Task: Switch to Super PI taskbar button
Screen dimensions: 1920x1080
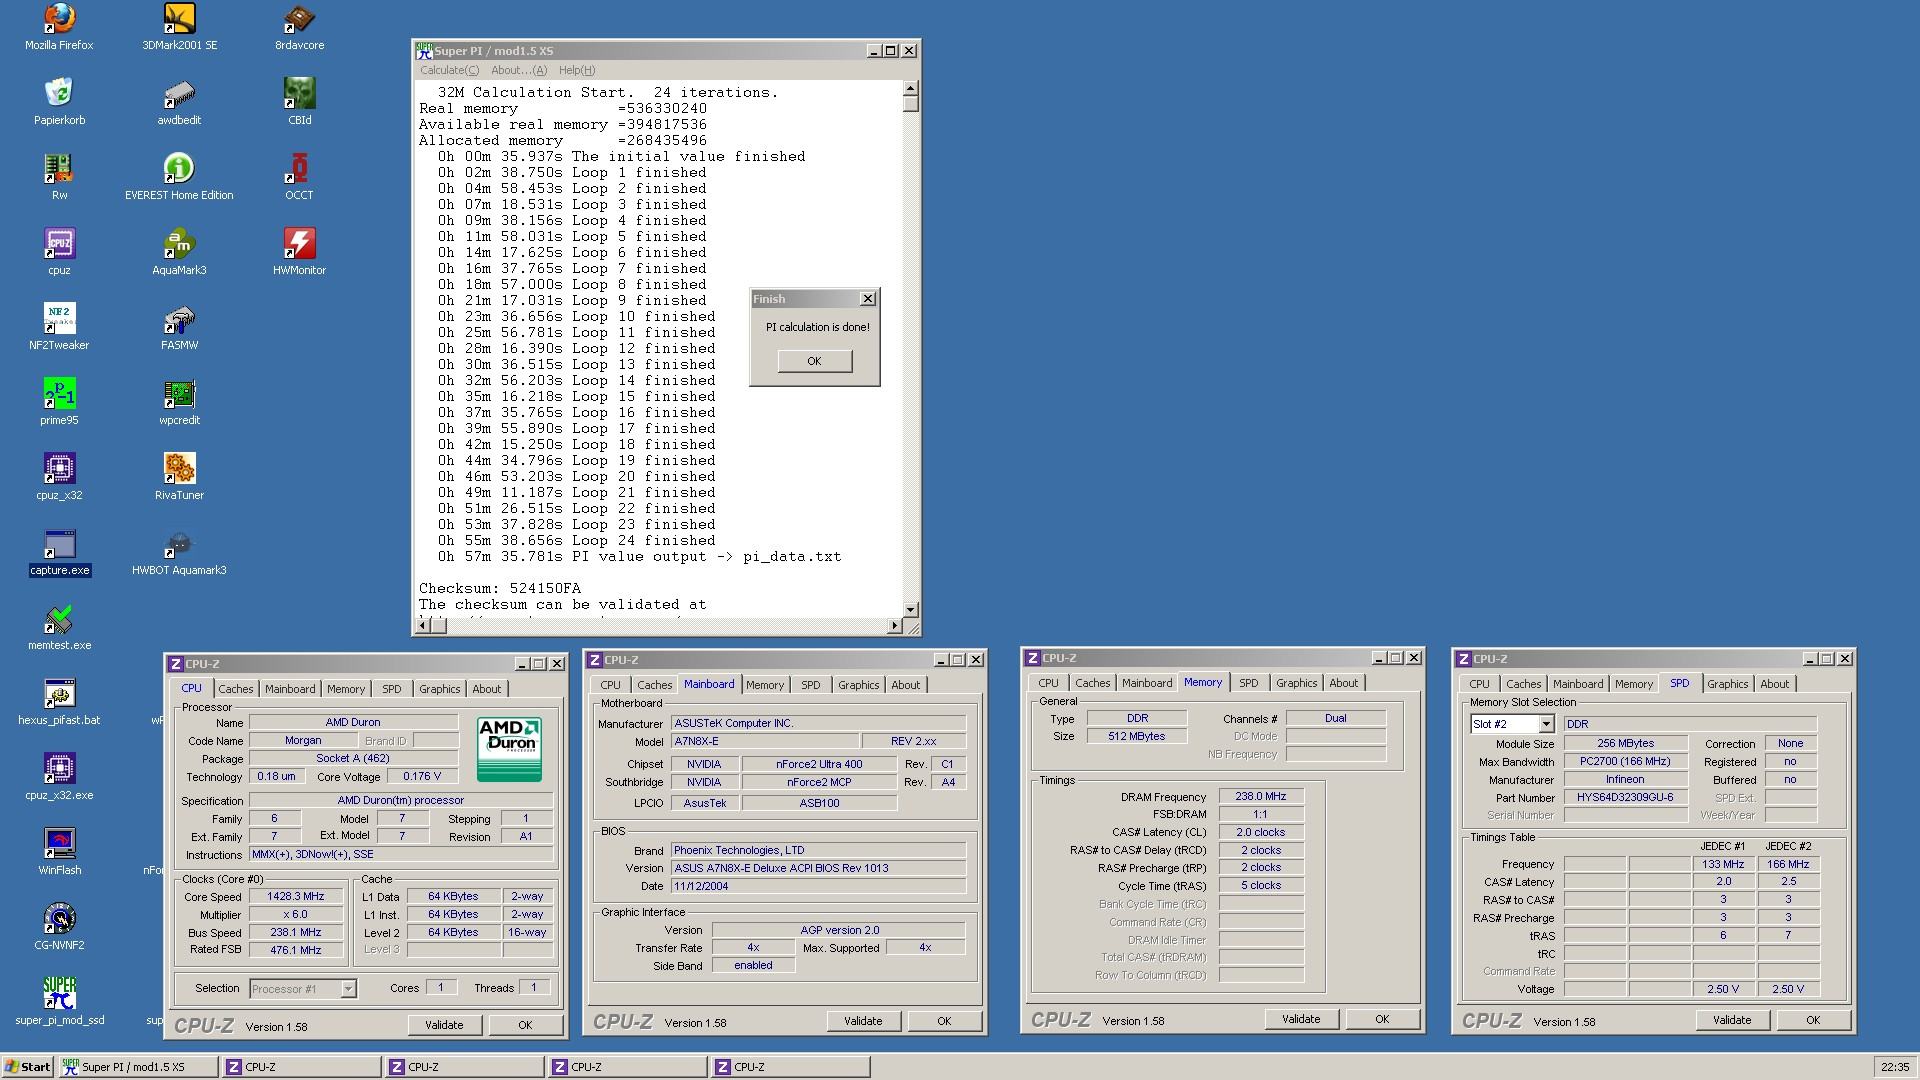Action: pos(138,1067)
